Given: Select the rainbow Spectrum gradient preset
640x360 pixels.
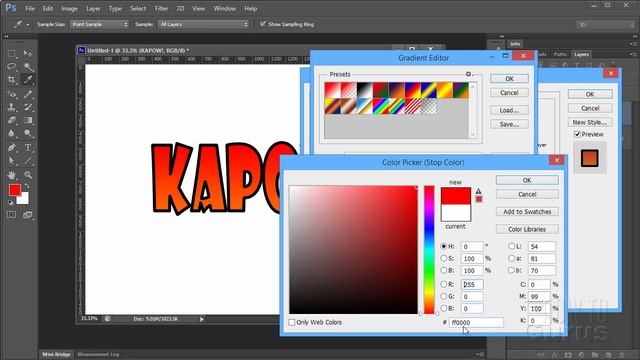Looking at the screenshot, I should pyautogui.click(x=380, y=107).
